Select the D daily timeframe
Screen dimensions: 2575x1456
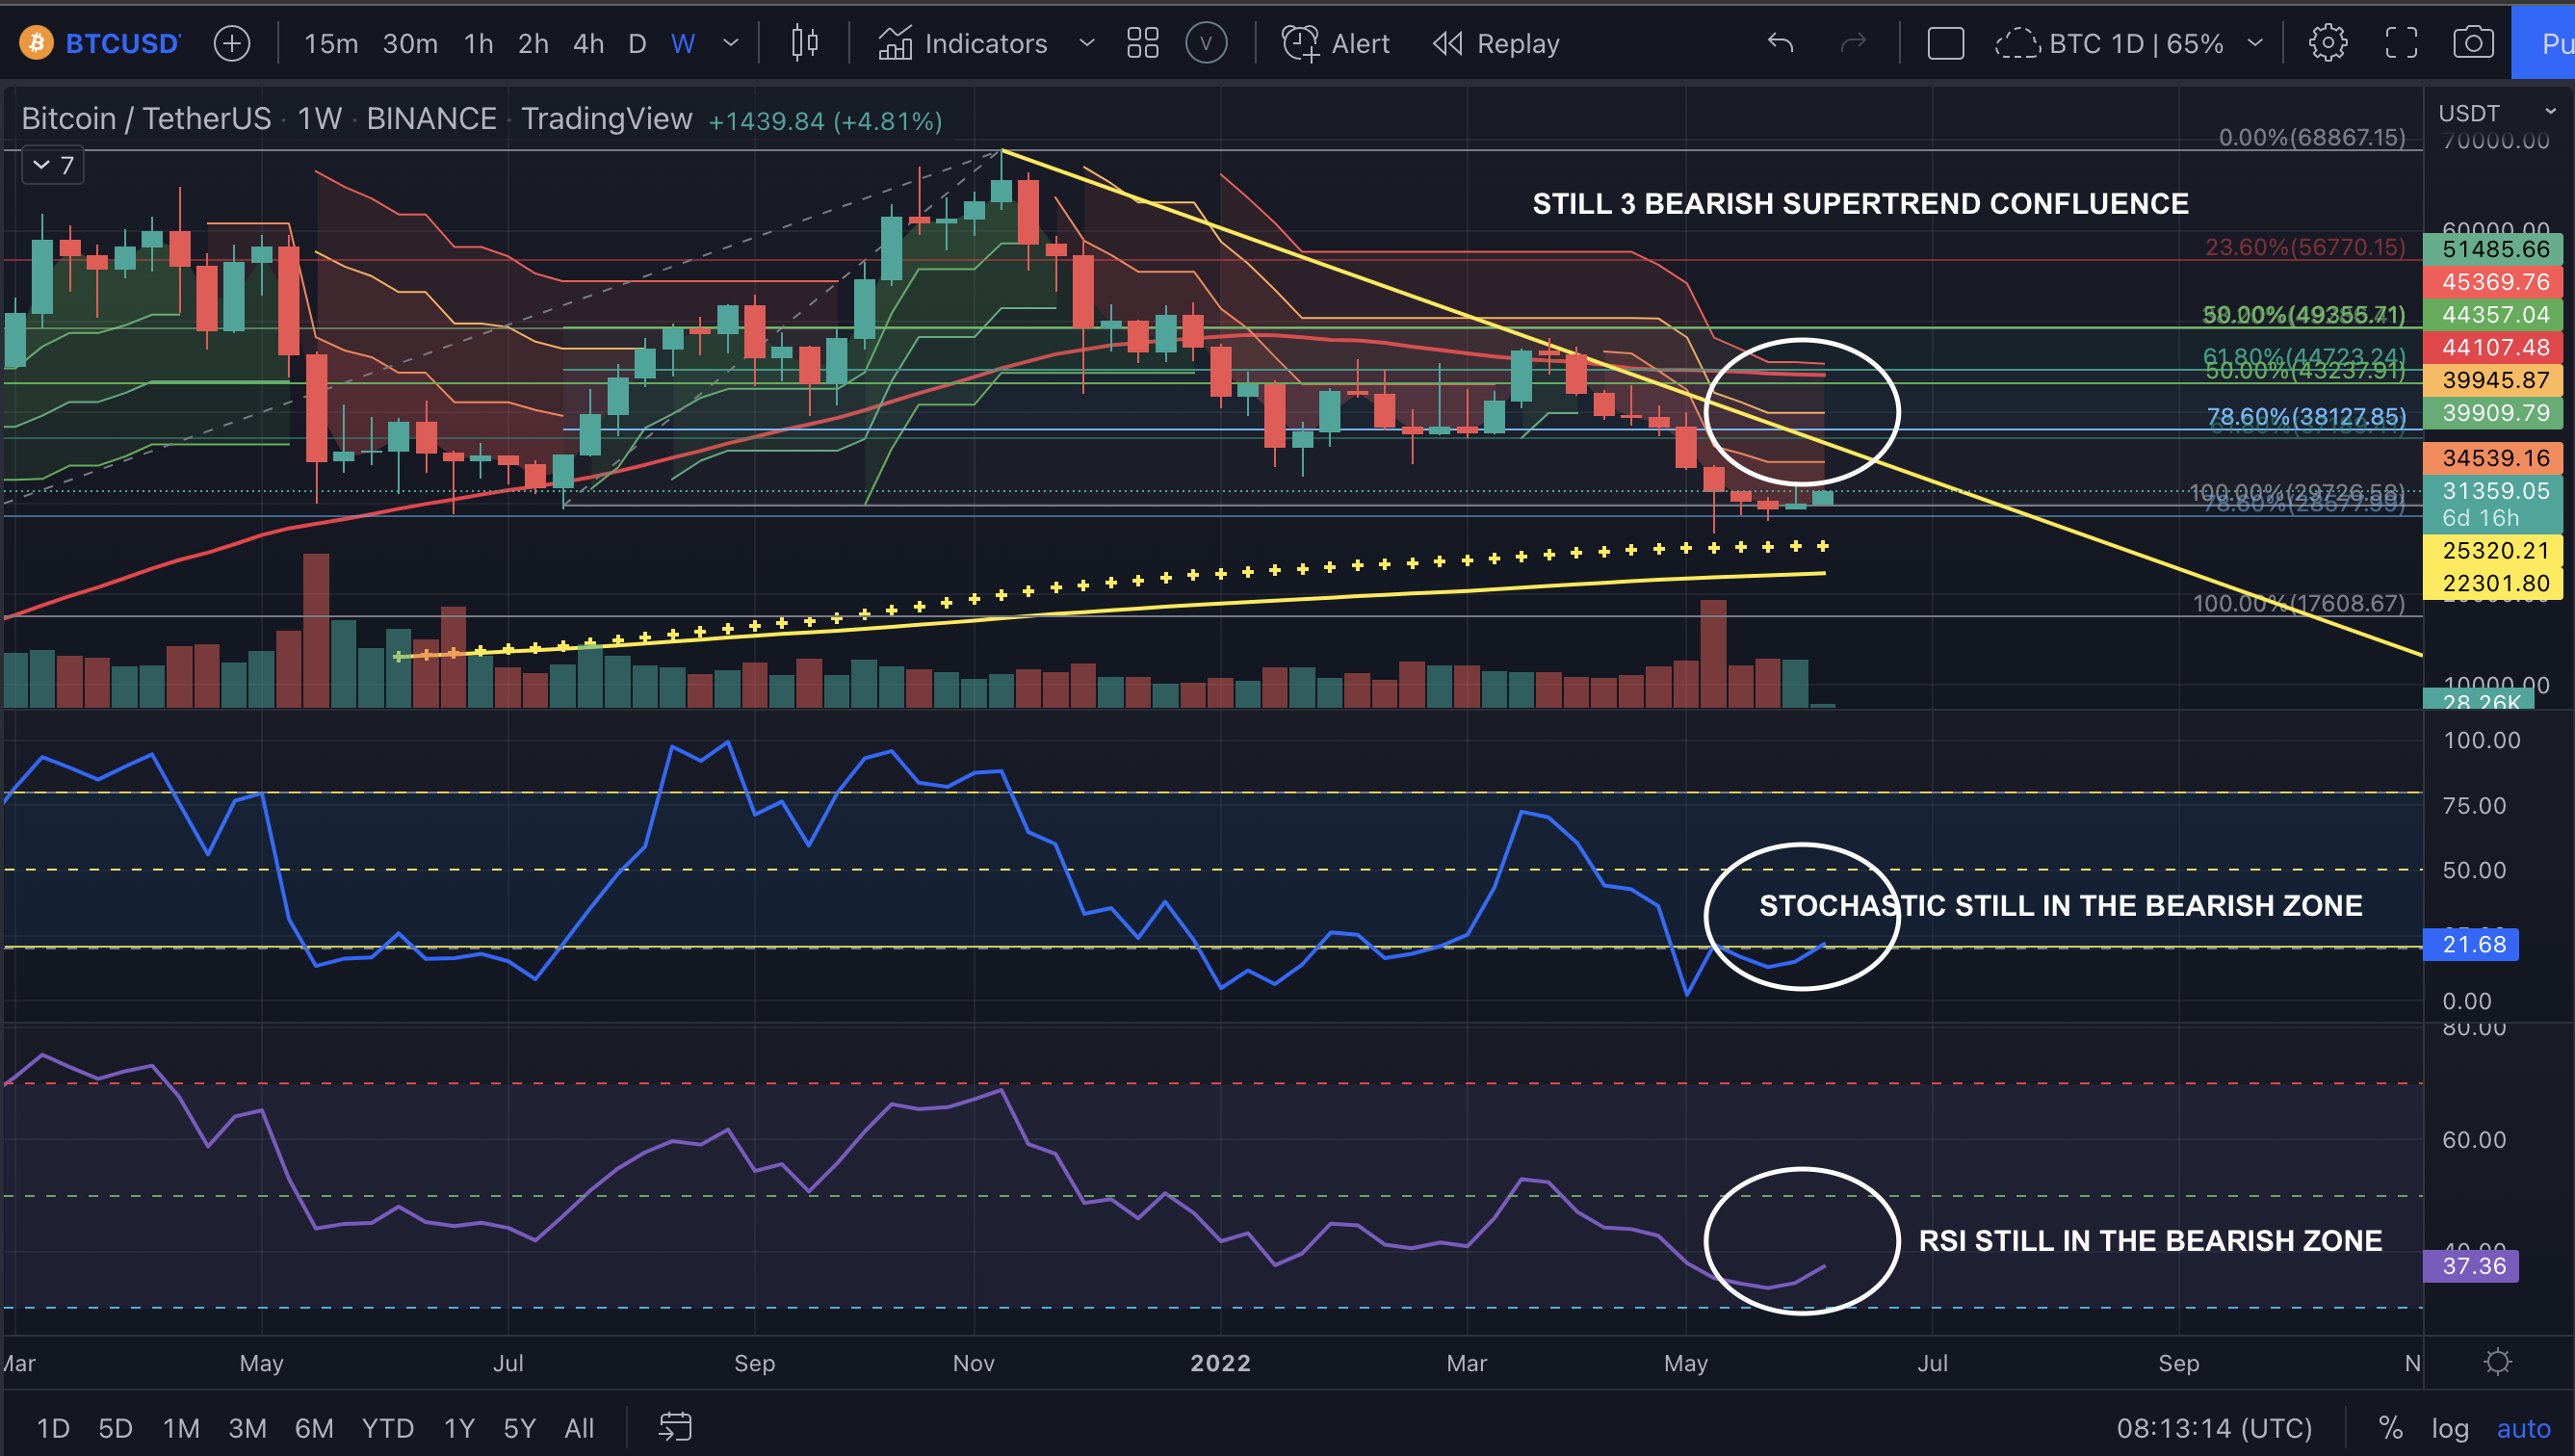point(637,43)
